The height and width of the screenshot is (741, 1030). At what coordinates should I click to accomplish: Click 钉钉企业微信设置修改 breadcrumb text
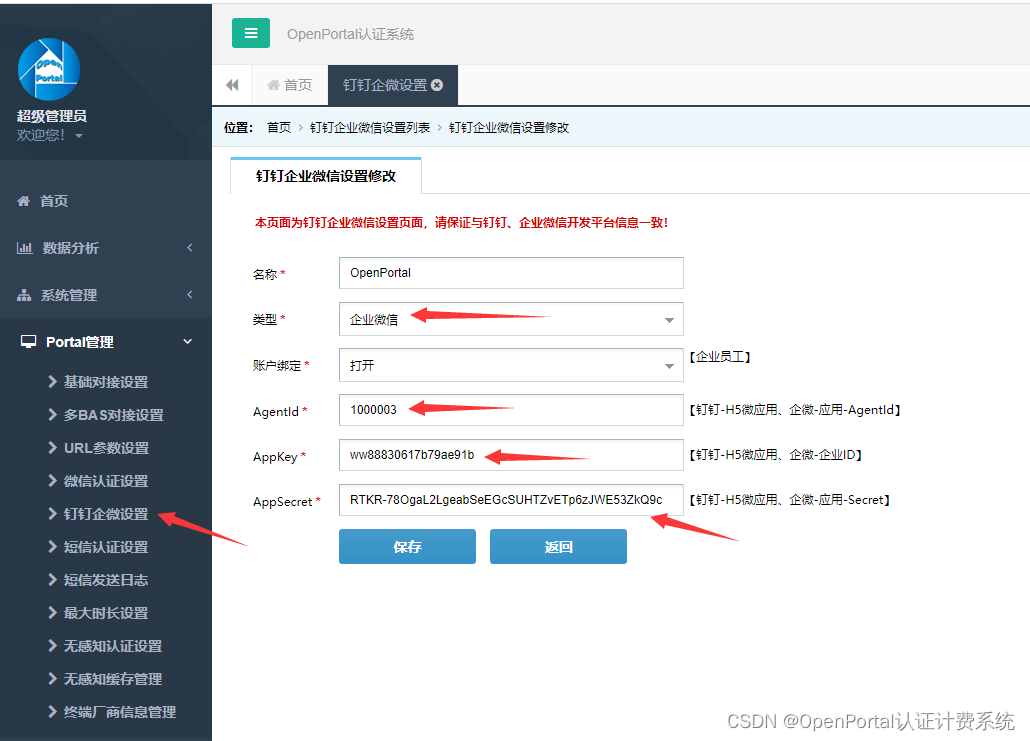click(509, 127)
